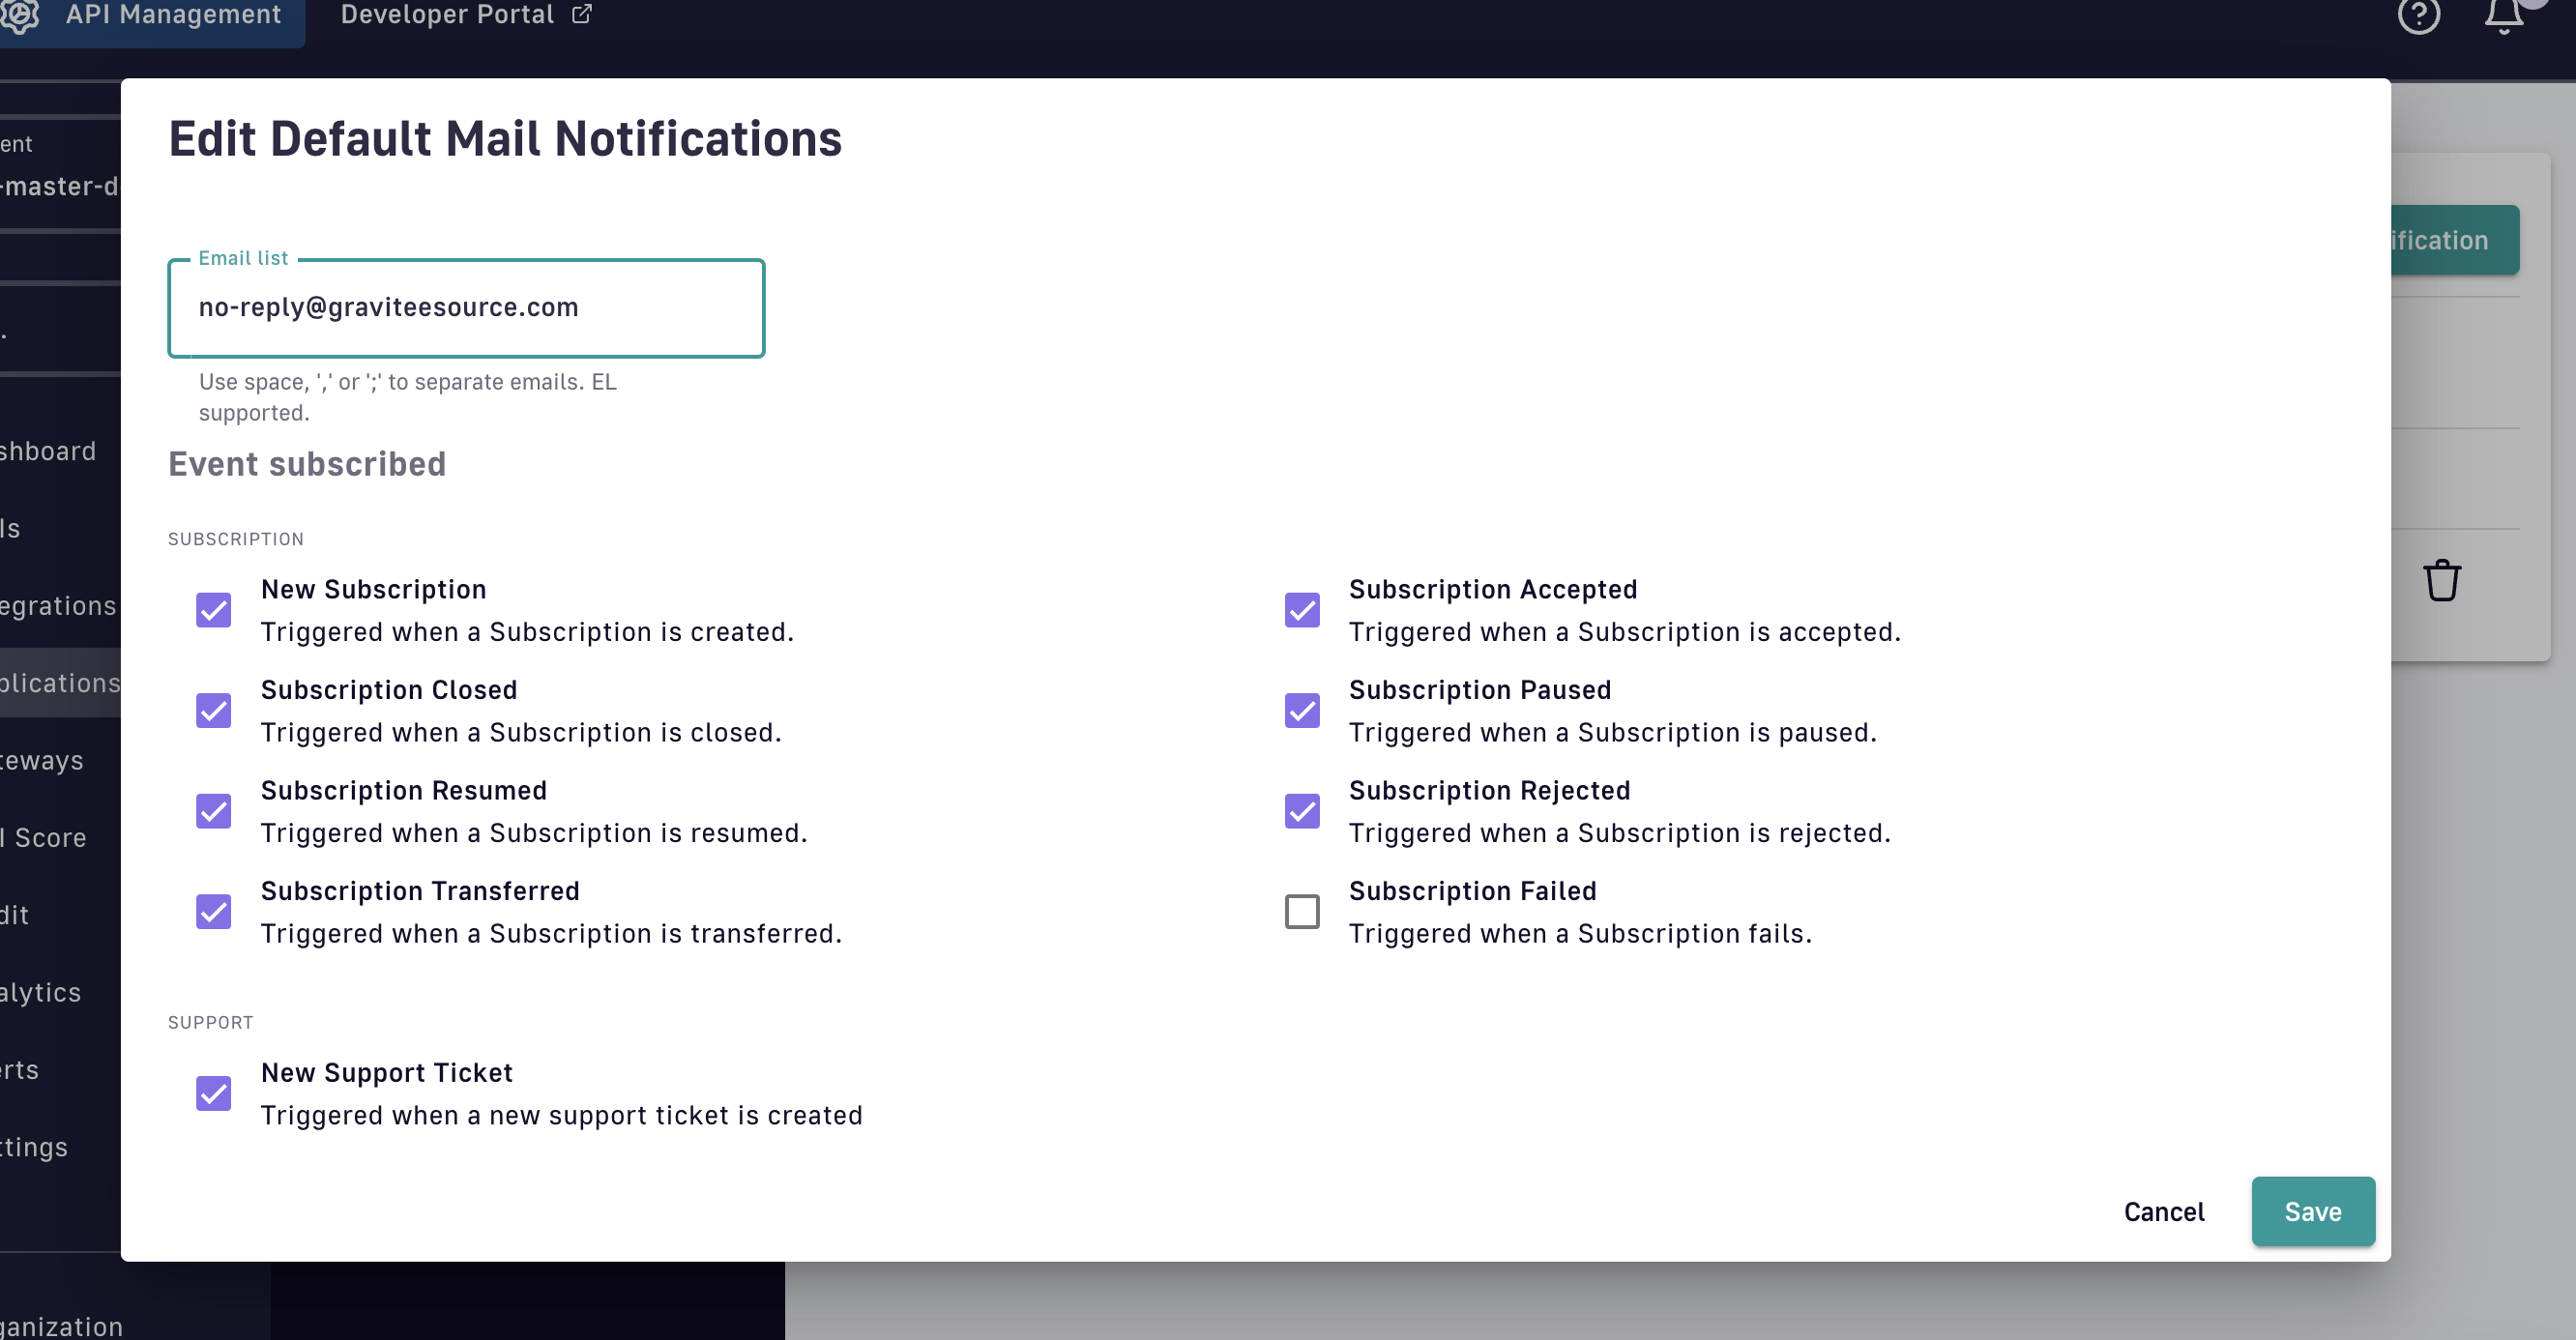Toggle the Subscription Rejected checkbox
The height and width of the screenshot is (1340, 2576).
tap(1301, 811)
